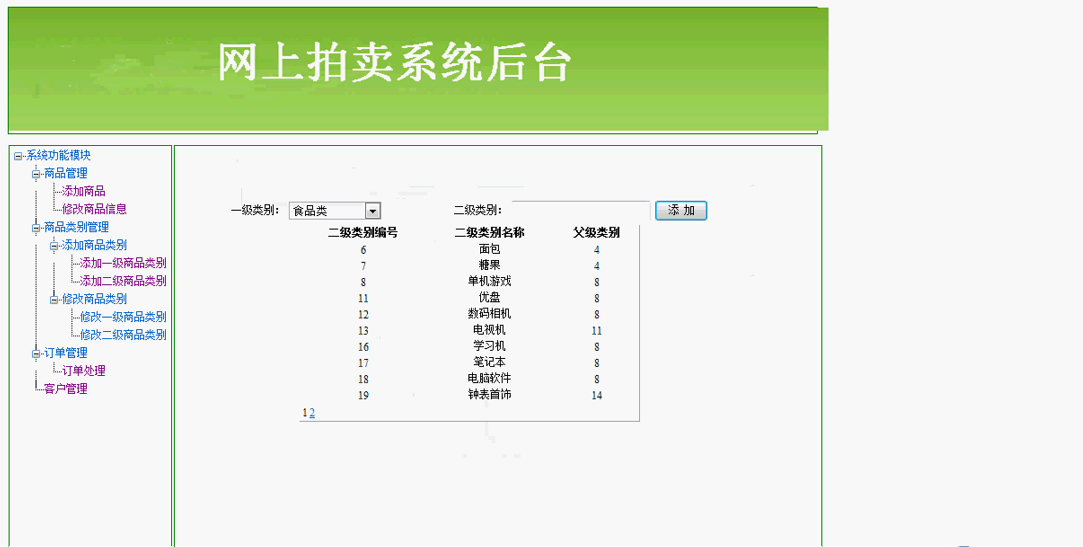Image resolution: width=1083 pixels, height=547 pixels.
Task: Click the 数码相机 category name cell
Action: pos(489,314)
